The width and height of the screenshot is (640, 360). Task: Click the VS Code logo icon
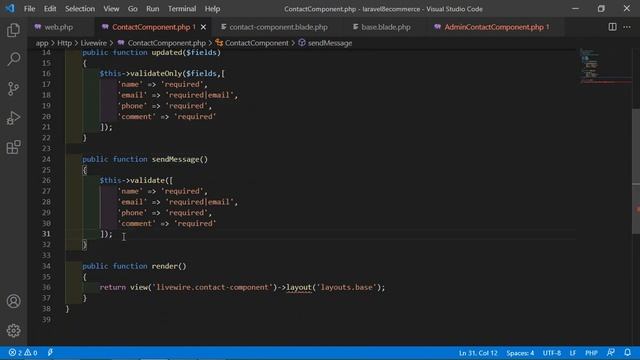pos(10,9)
